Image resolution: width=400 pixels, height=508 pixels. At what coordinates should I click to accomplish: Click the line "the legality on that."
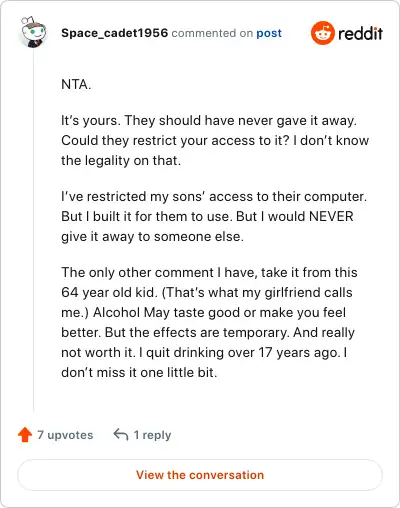tap(121, 161)
